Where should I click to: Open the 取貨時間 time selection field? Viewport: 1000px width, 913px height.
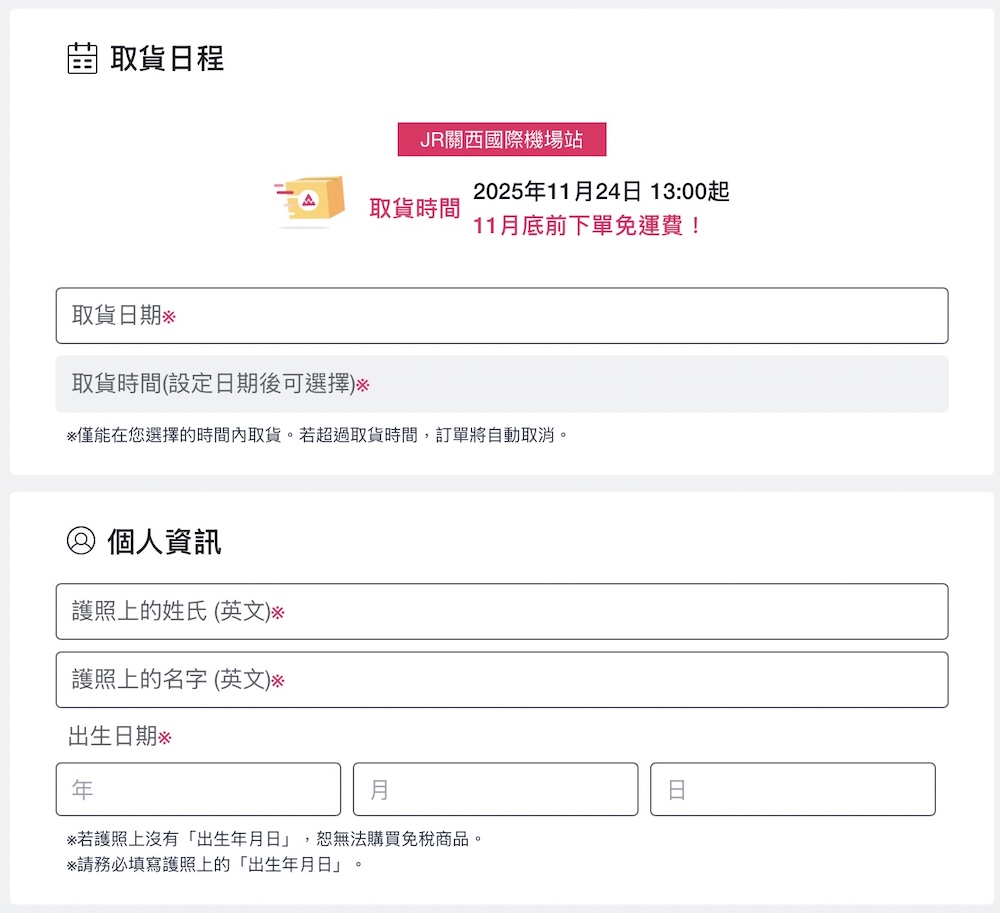tap(500, 383)
